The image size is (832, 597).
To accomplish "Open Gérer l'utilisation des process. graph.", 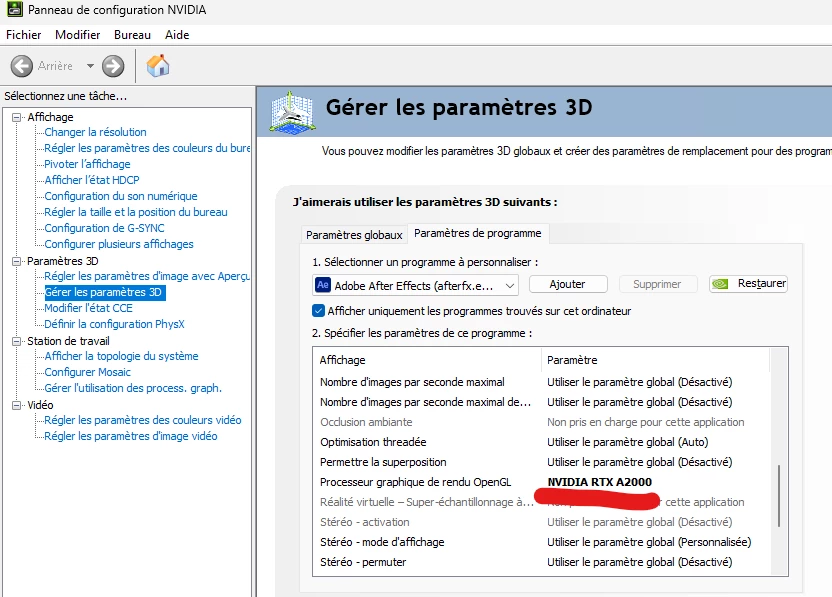I will click(133, 388).
